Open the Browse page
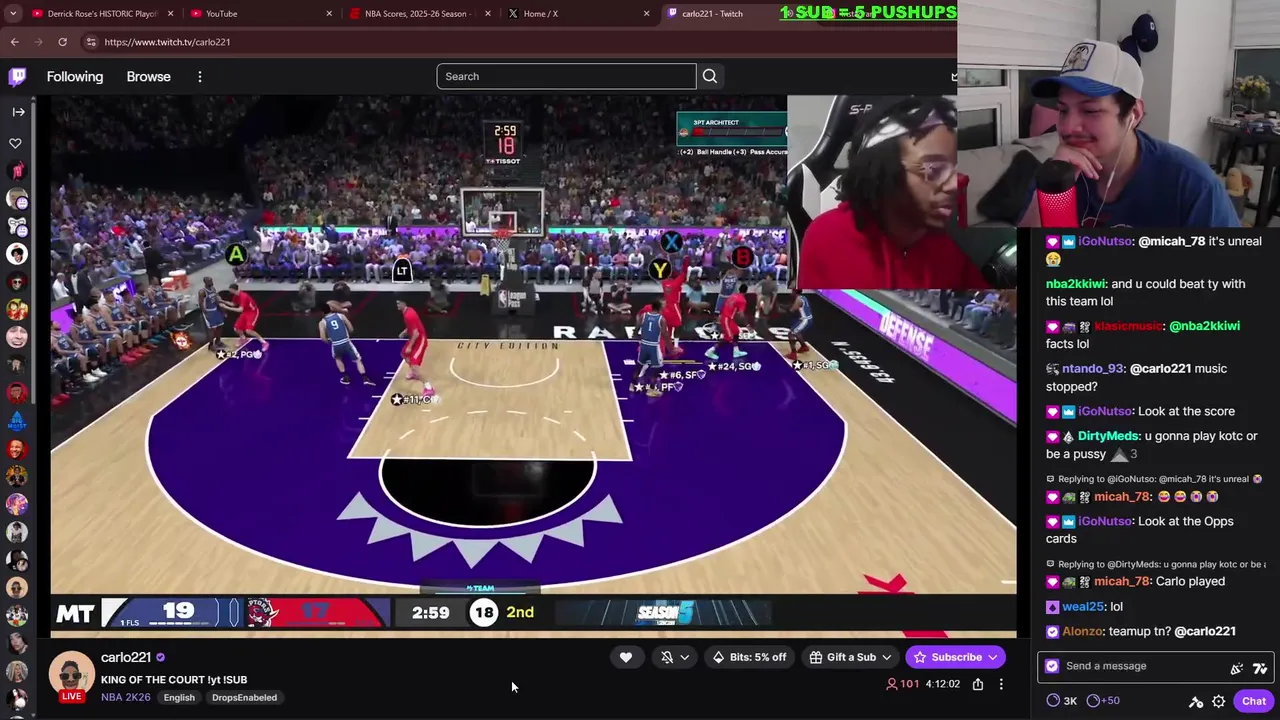 point(149,77)
